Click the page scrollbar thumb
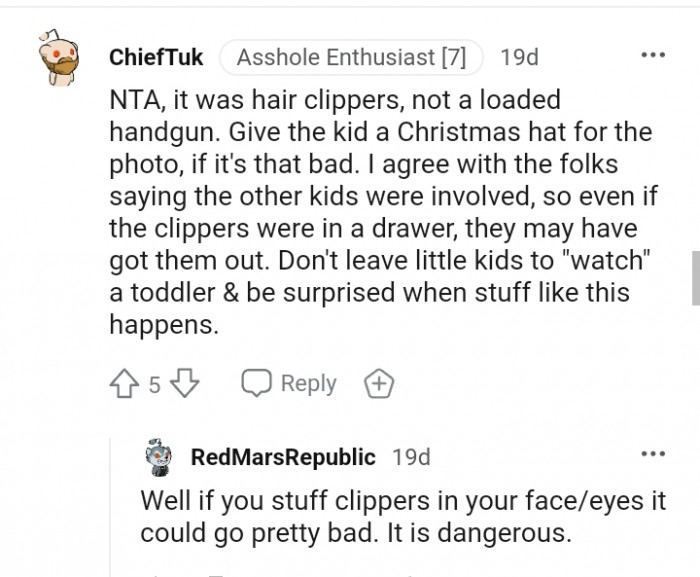This screenshot has height=577, width=700. [695, 278]
